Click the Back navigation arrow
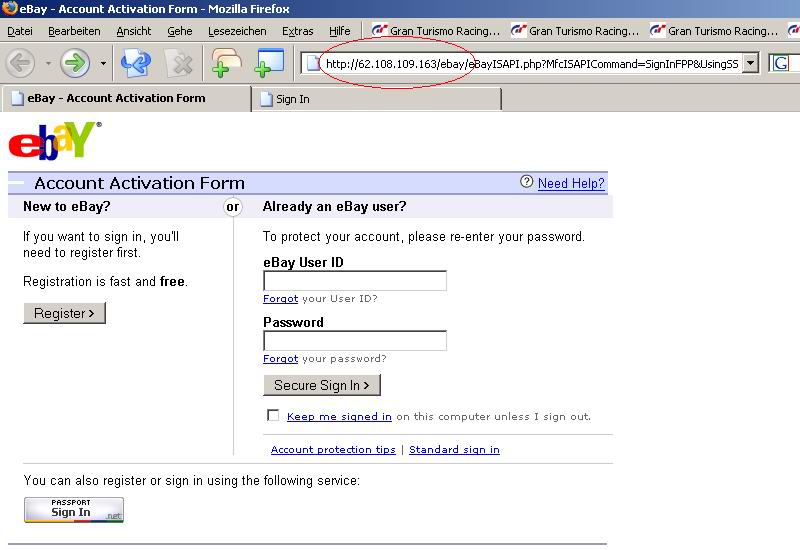Image resolution: width=800 pixels, height=550 pixels. coord(20,63)
